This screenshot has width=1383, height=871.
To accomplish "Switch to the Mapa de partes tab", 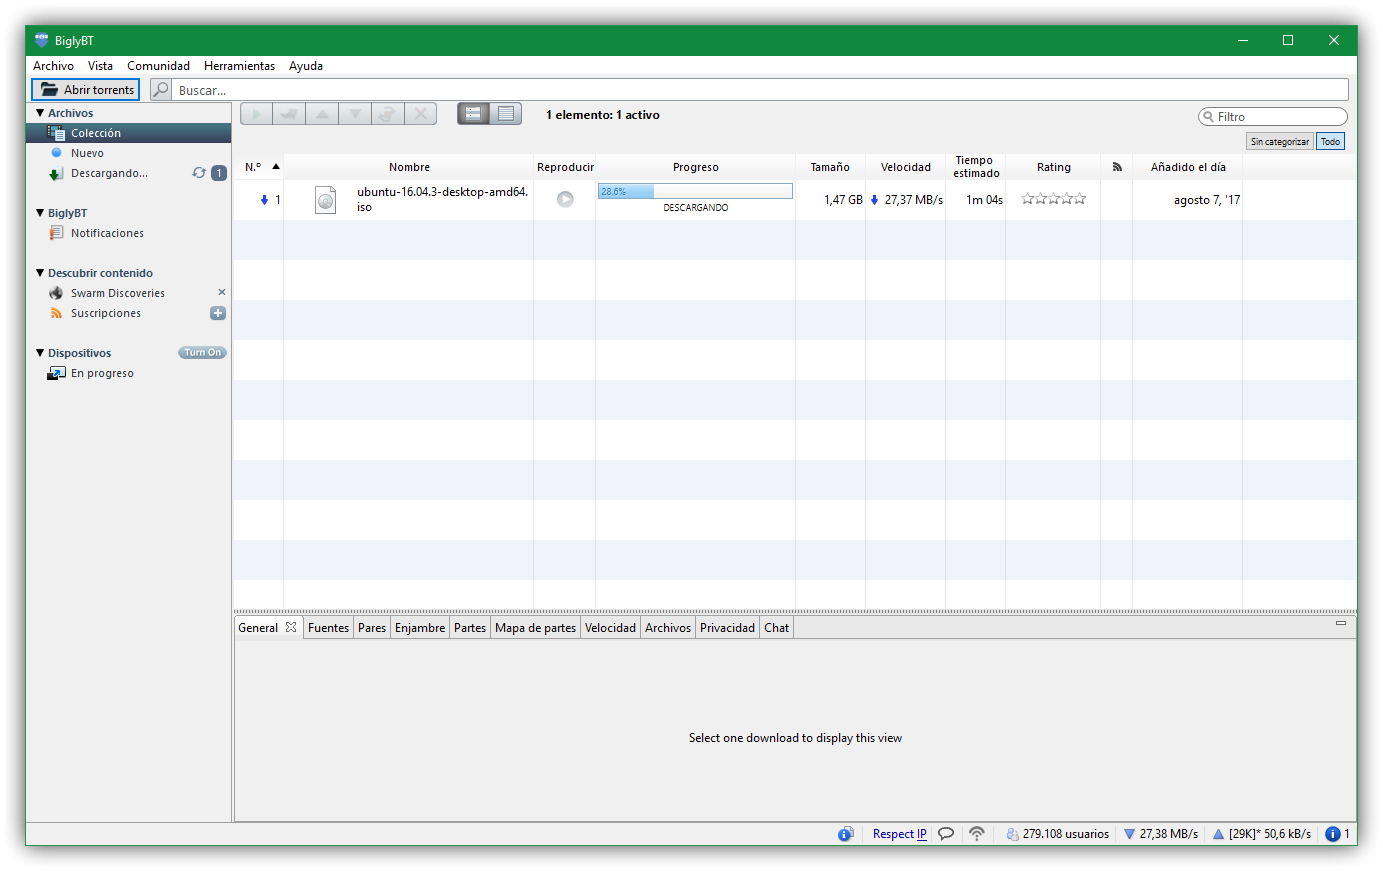I will (x=535, y=628).
